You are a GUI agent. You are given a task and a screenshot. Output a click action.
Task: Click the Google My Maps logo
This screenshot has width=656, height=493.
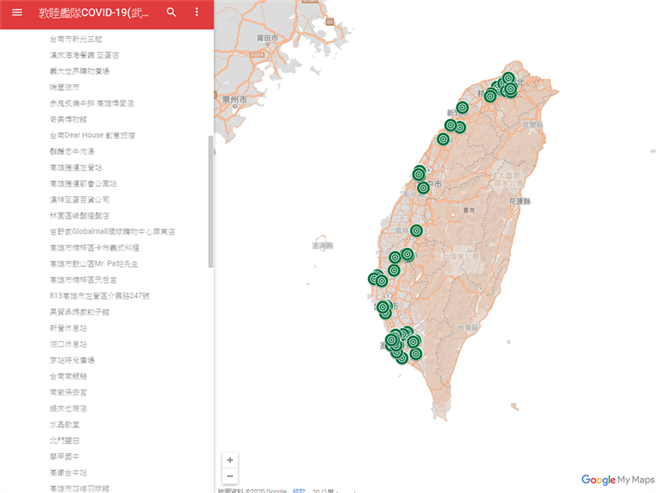[618, 480]
